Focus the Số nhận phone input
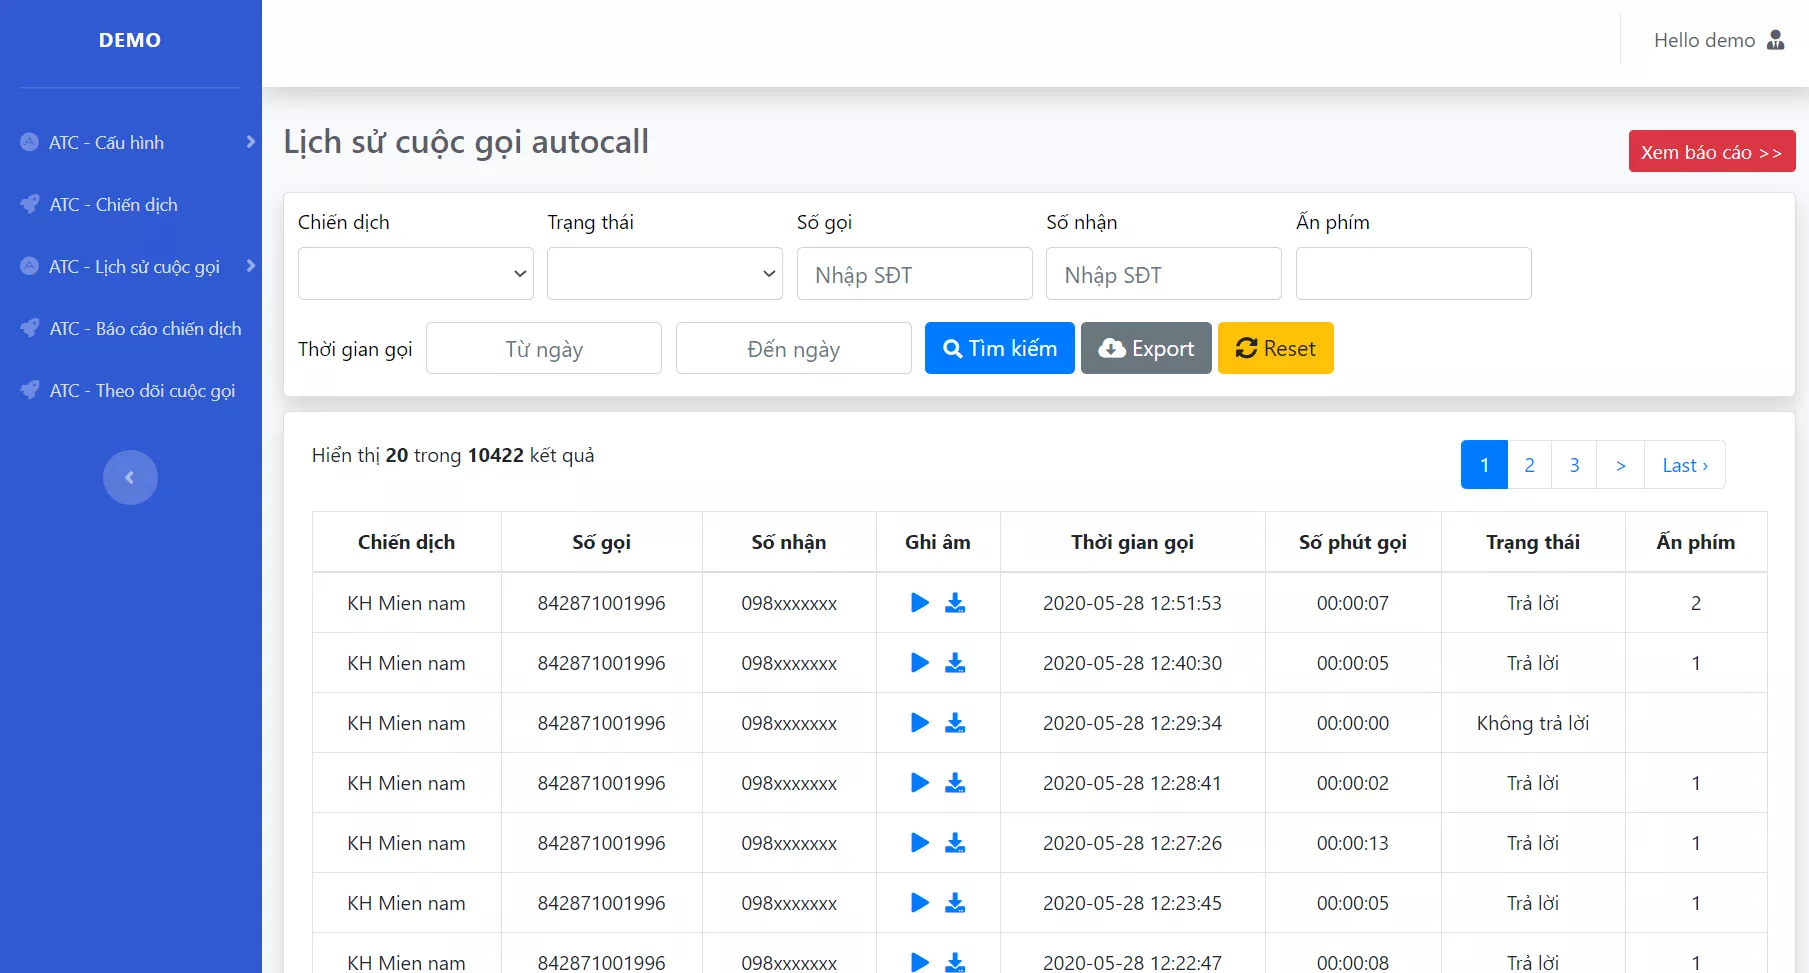This screenshot has height=973, width=1809. (x=1164, y=273)
